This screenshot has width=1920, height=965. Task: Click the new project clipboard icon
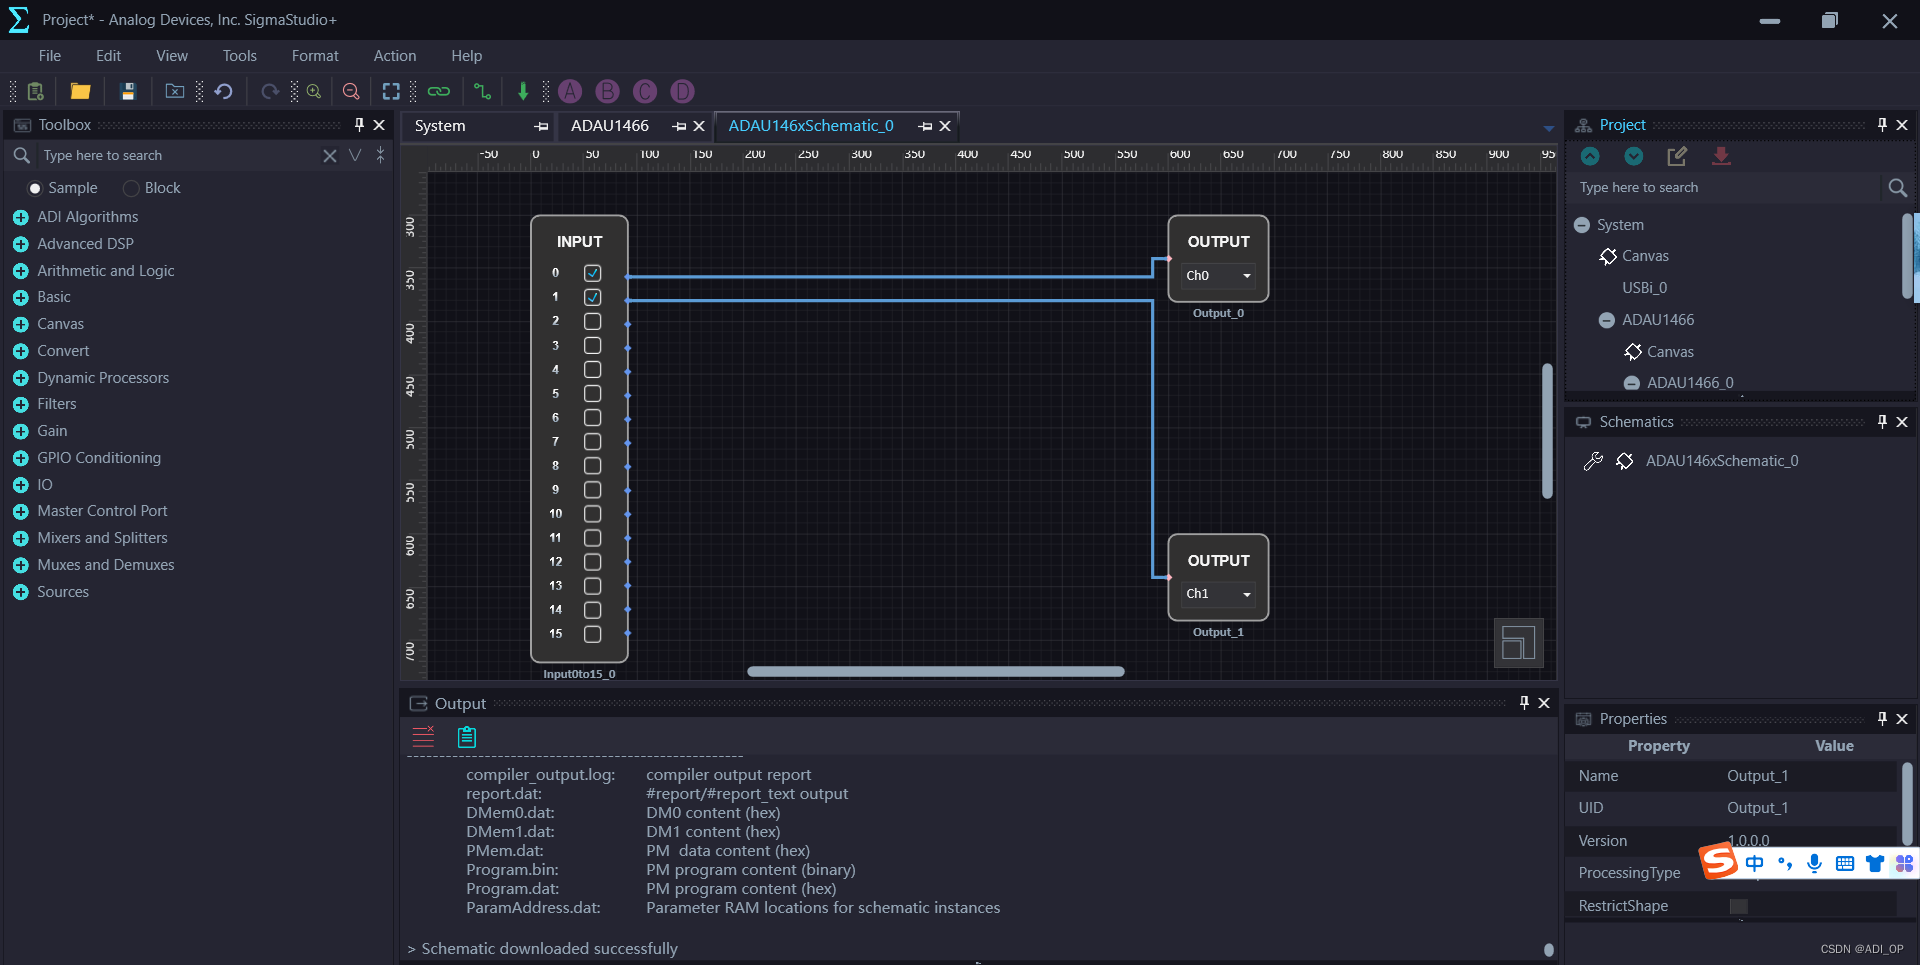(x=35, y=91)
